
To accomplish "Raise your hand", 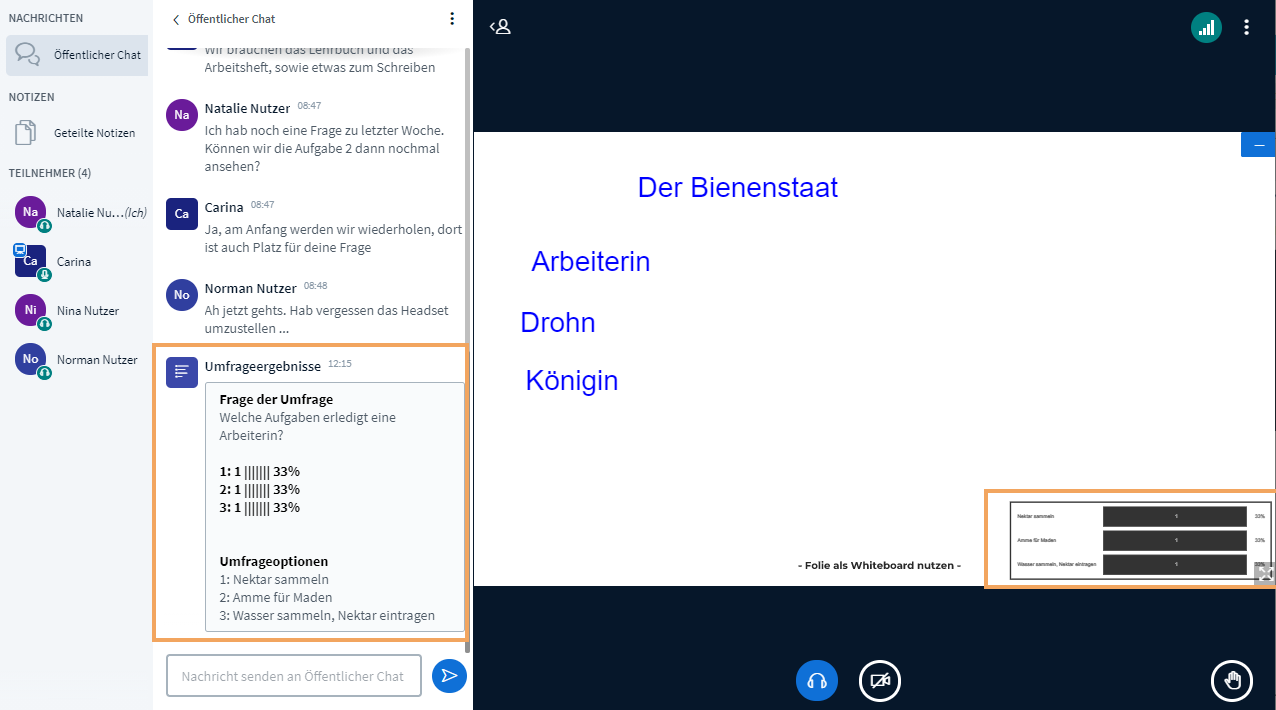I will (1232, 680).
